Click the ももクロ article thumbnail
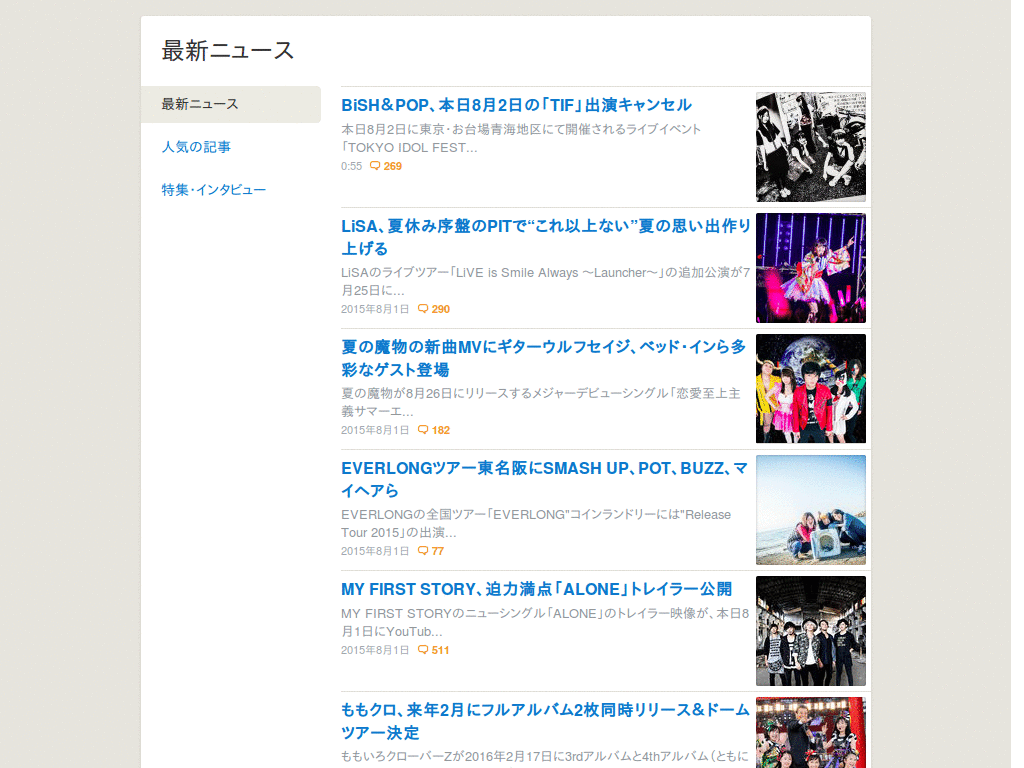This screenshot has width=1024, height=768. tap(810, 733)
